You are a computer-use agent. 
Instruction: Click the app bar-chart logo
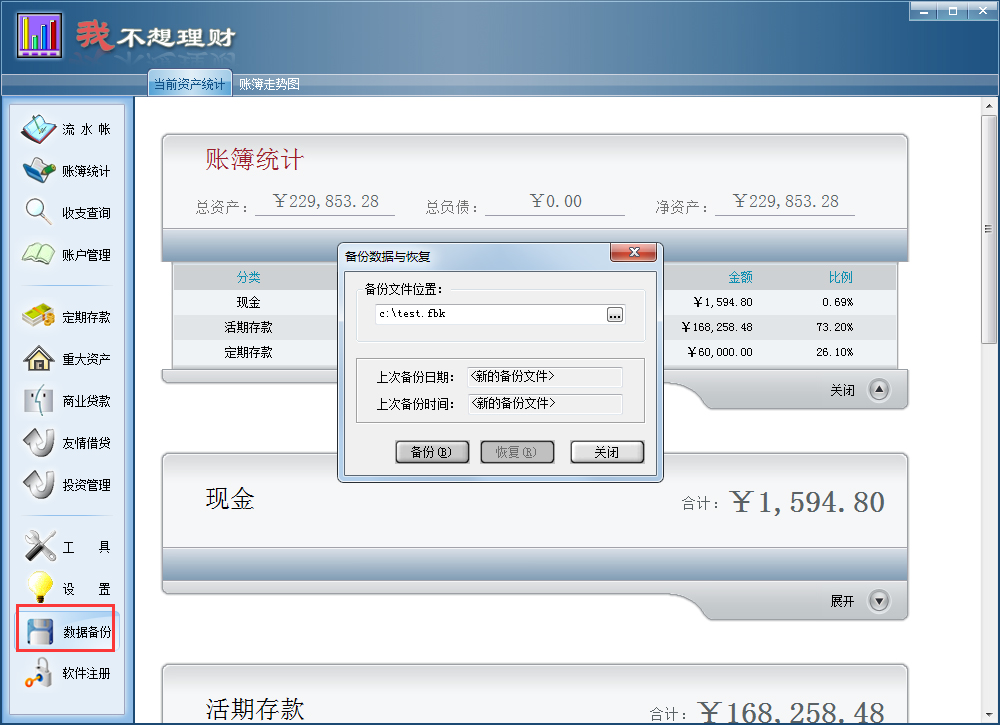pos(40,36)
